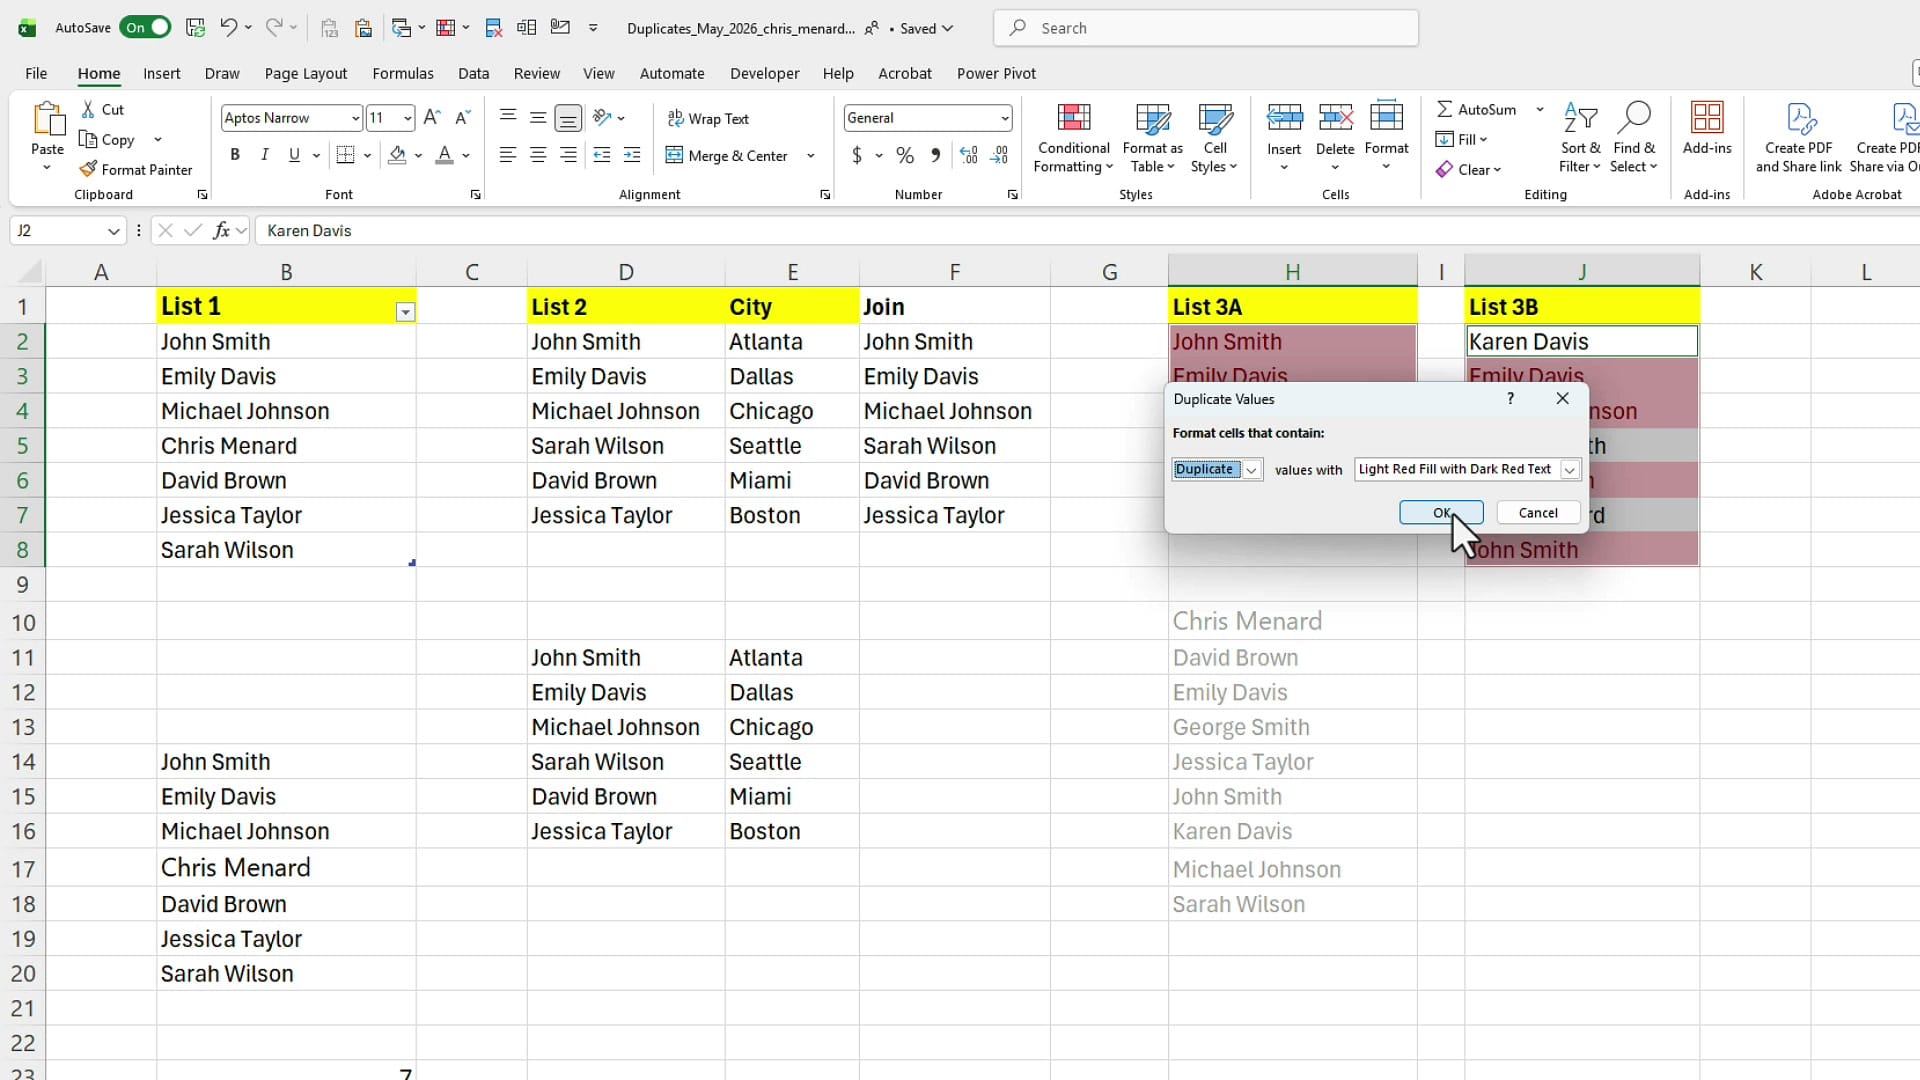
Task: Toggle Bold formatting
Action: (235, 155)
